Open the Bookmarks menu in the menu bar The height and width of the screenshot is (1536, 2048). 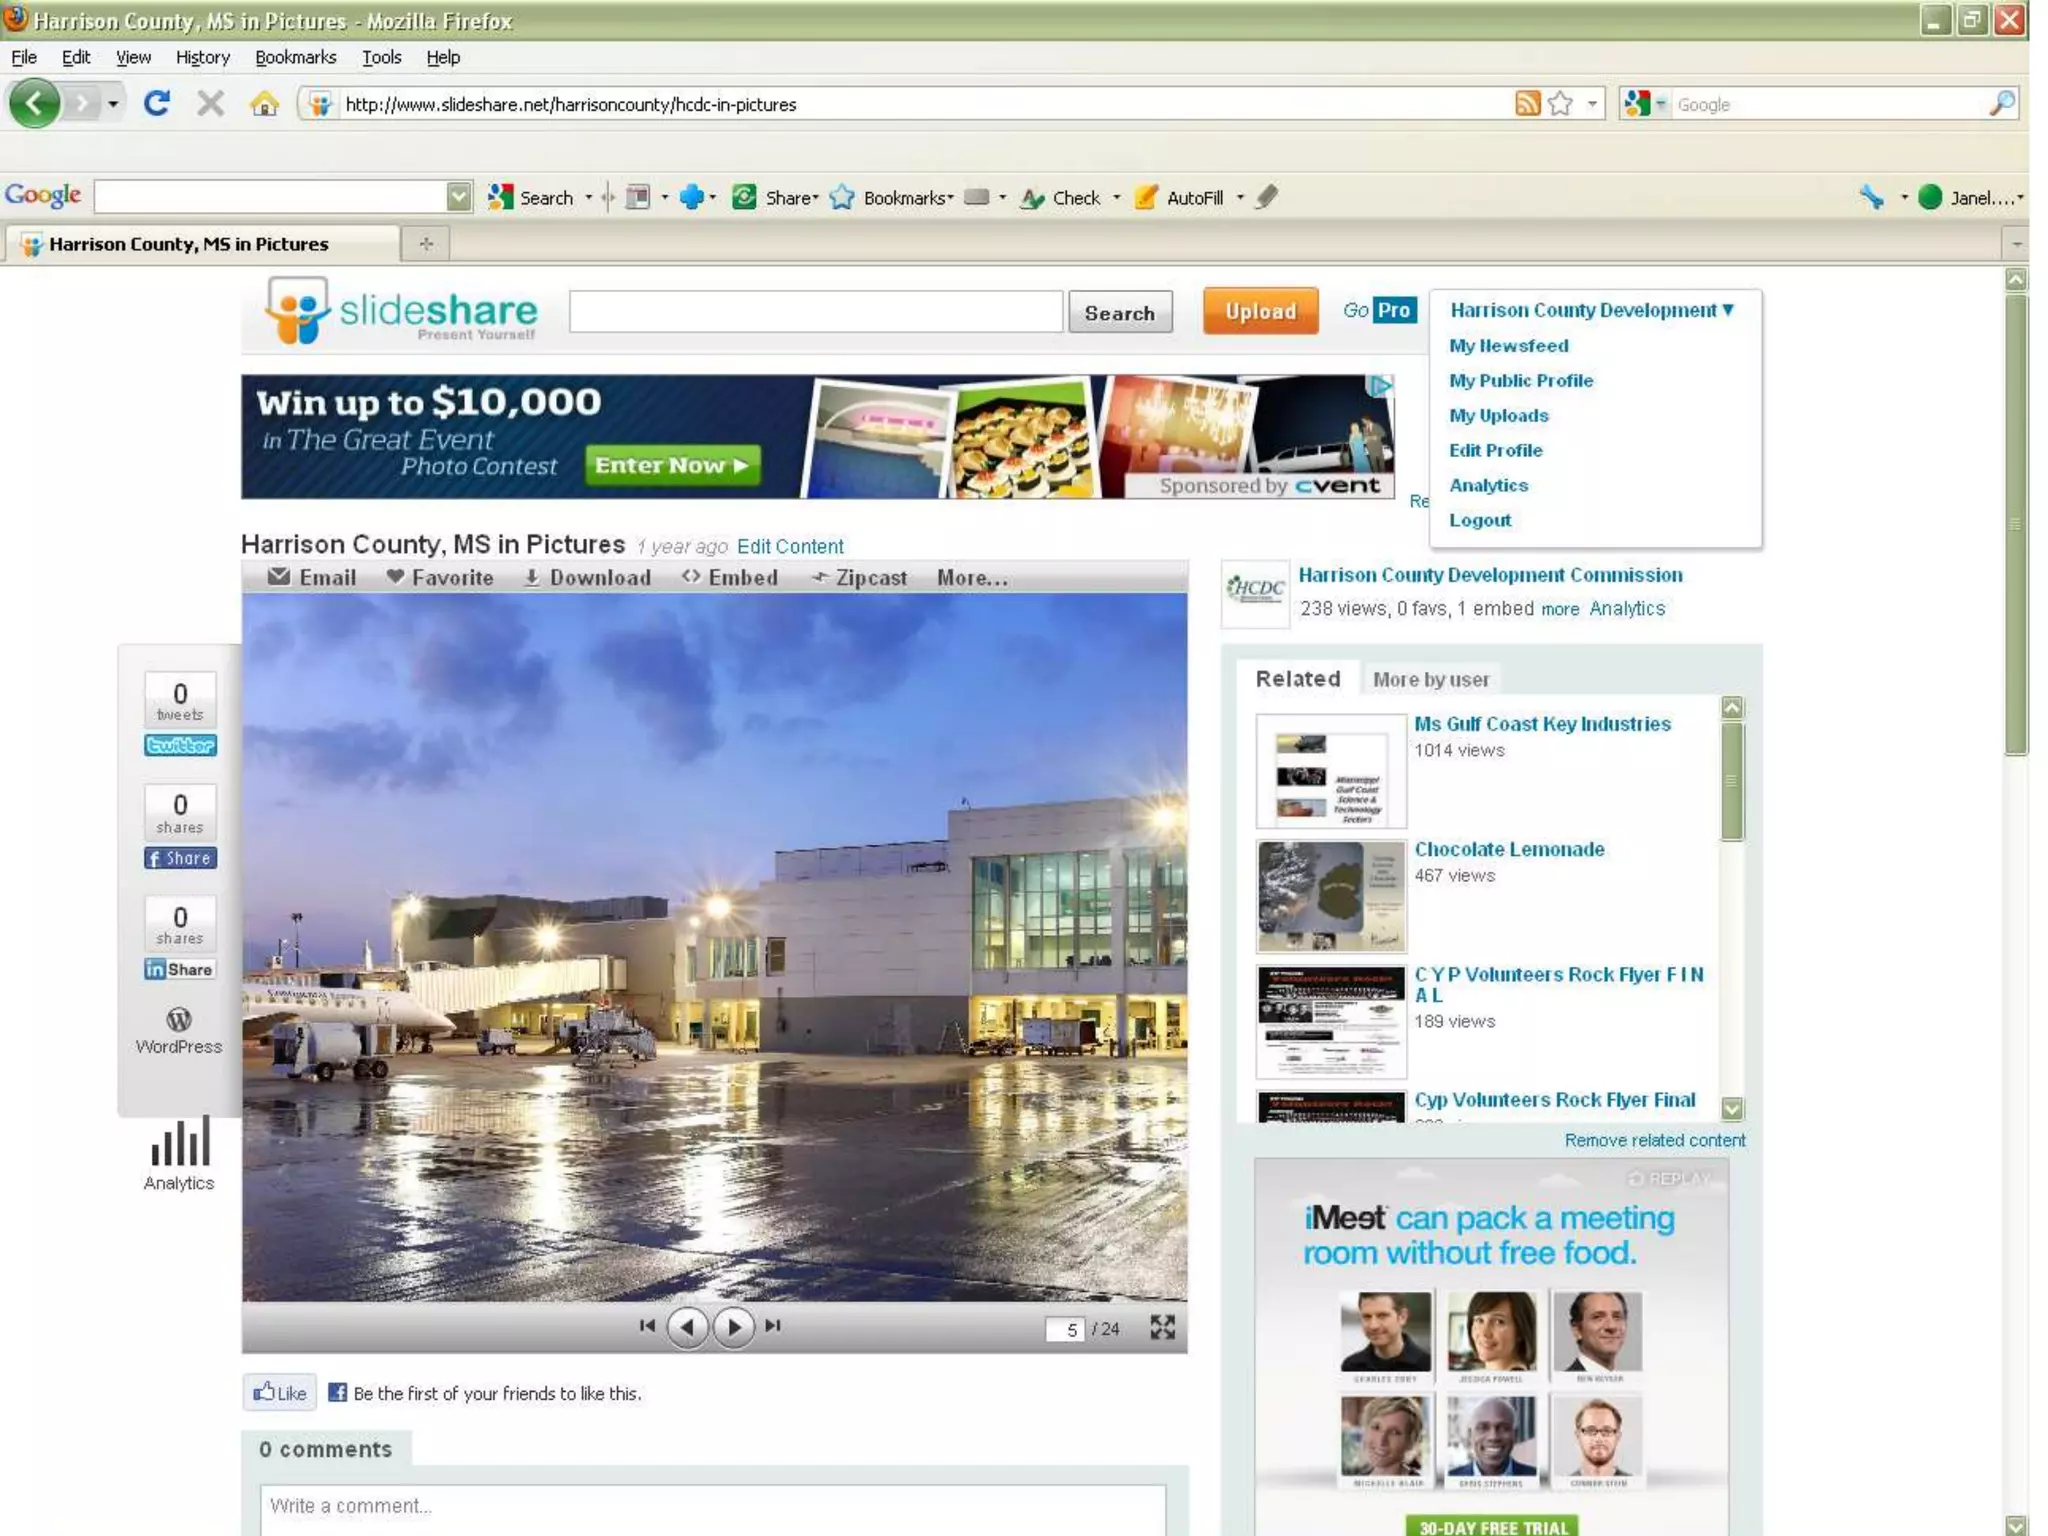tap(295, 57)
